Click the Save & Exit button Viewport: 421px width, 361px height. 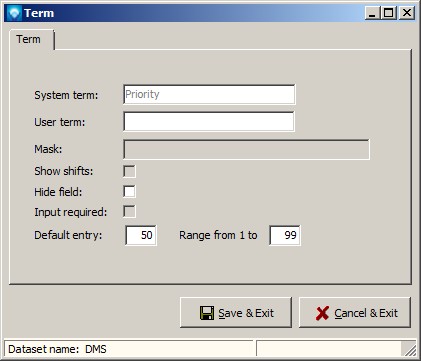tap(236, 313)
